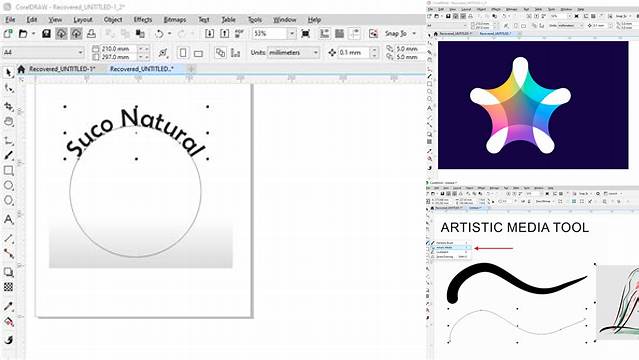Switch page to Portrait orientation
639x360 pixels.
click(x=183, y=53)
